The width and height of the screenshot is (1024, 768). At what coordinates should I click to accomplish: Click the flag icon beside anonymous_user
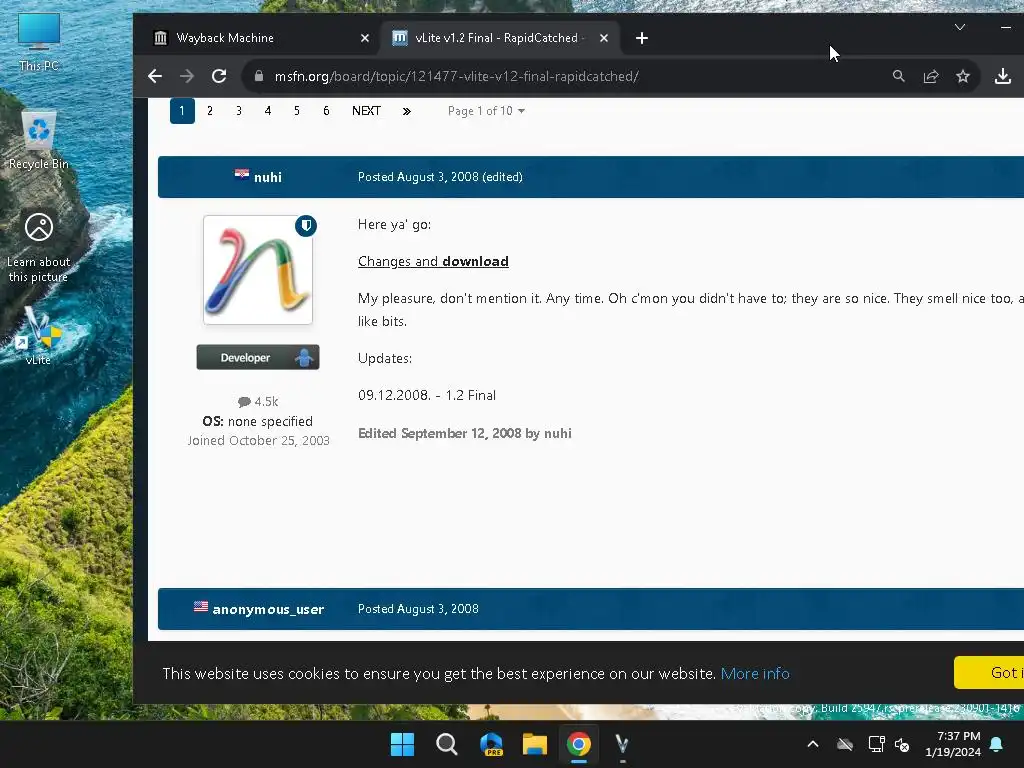(201, 607)
